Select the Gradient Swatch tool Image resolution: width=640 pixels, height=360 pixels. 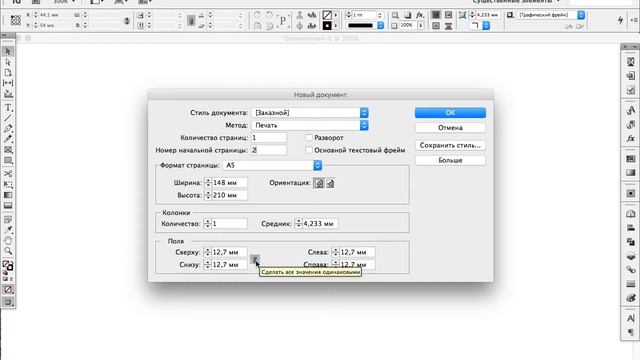pyautogui.click(x=8, y=195)
